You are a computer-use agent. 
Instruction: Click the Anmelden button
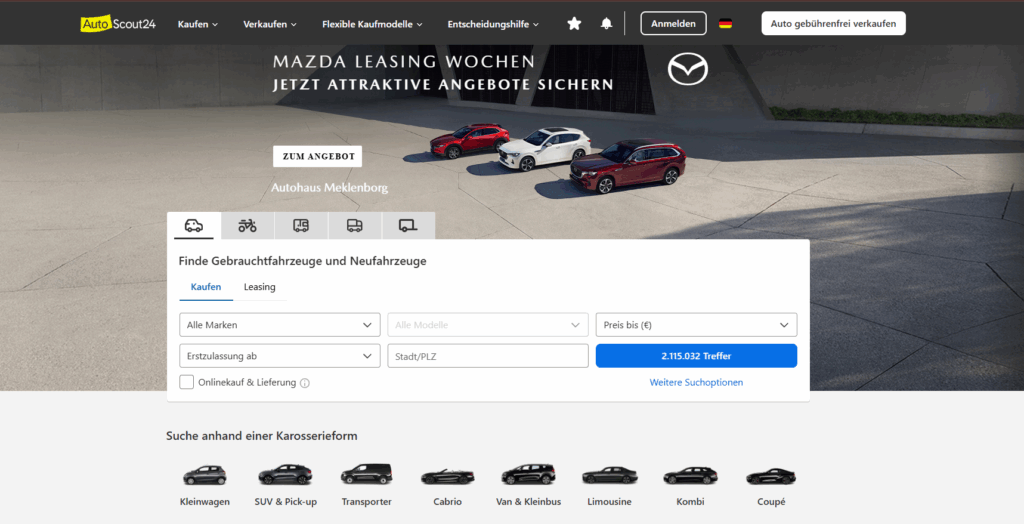pyautogui.click(x=673, y=24)
